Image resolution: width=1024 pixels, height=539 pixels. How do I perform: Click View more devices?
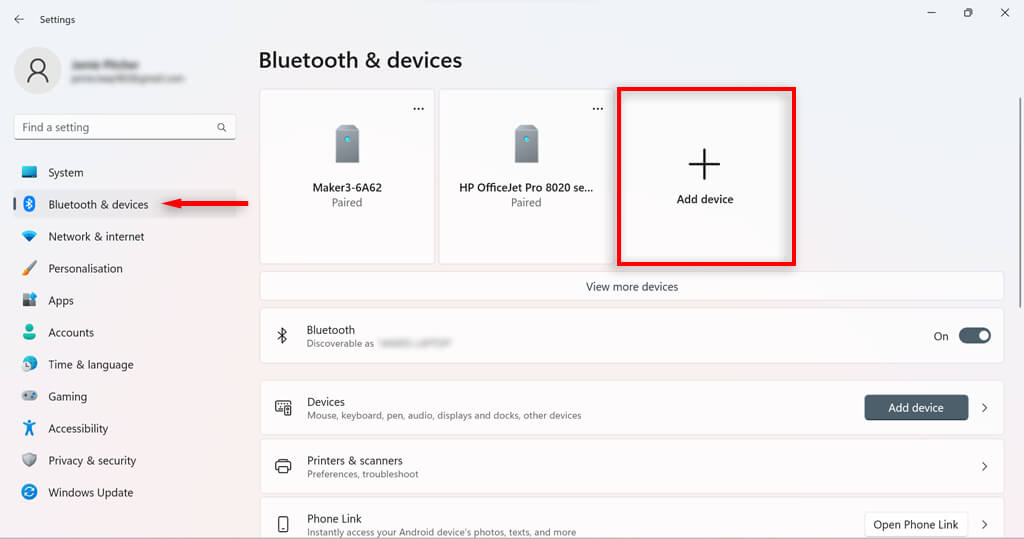pyautogui.click(x=631, y=287)
